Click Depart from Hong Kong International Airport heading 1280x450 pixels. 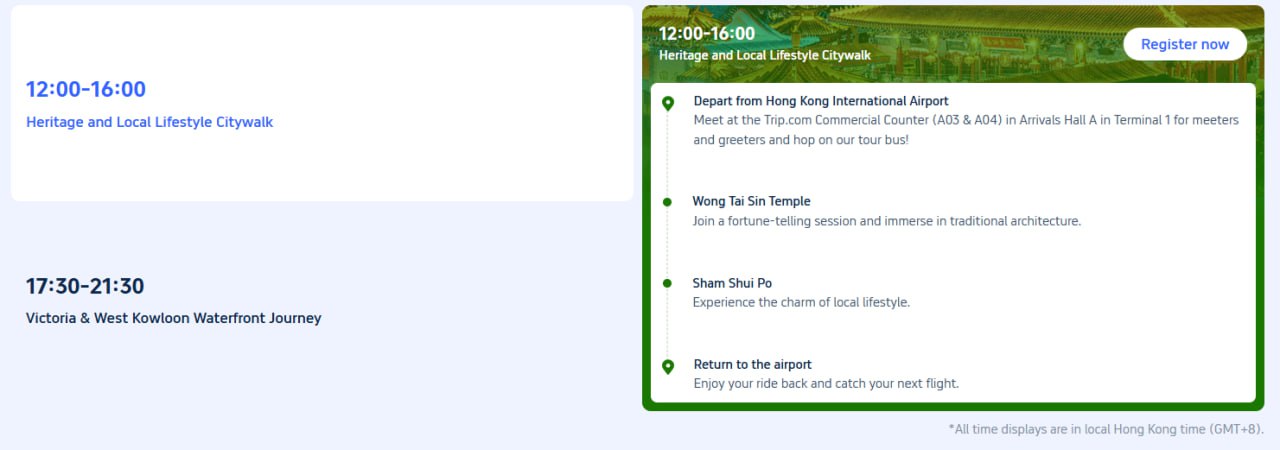click(x=821, y=101)
